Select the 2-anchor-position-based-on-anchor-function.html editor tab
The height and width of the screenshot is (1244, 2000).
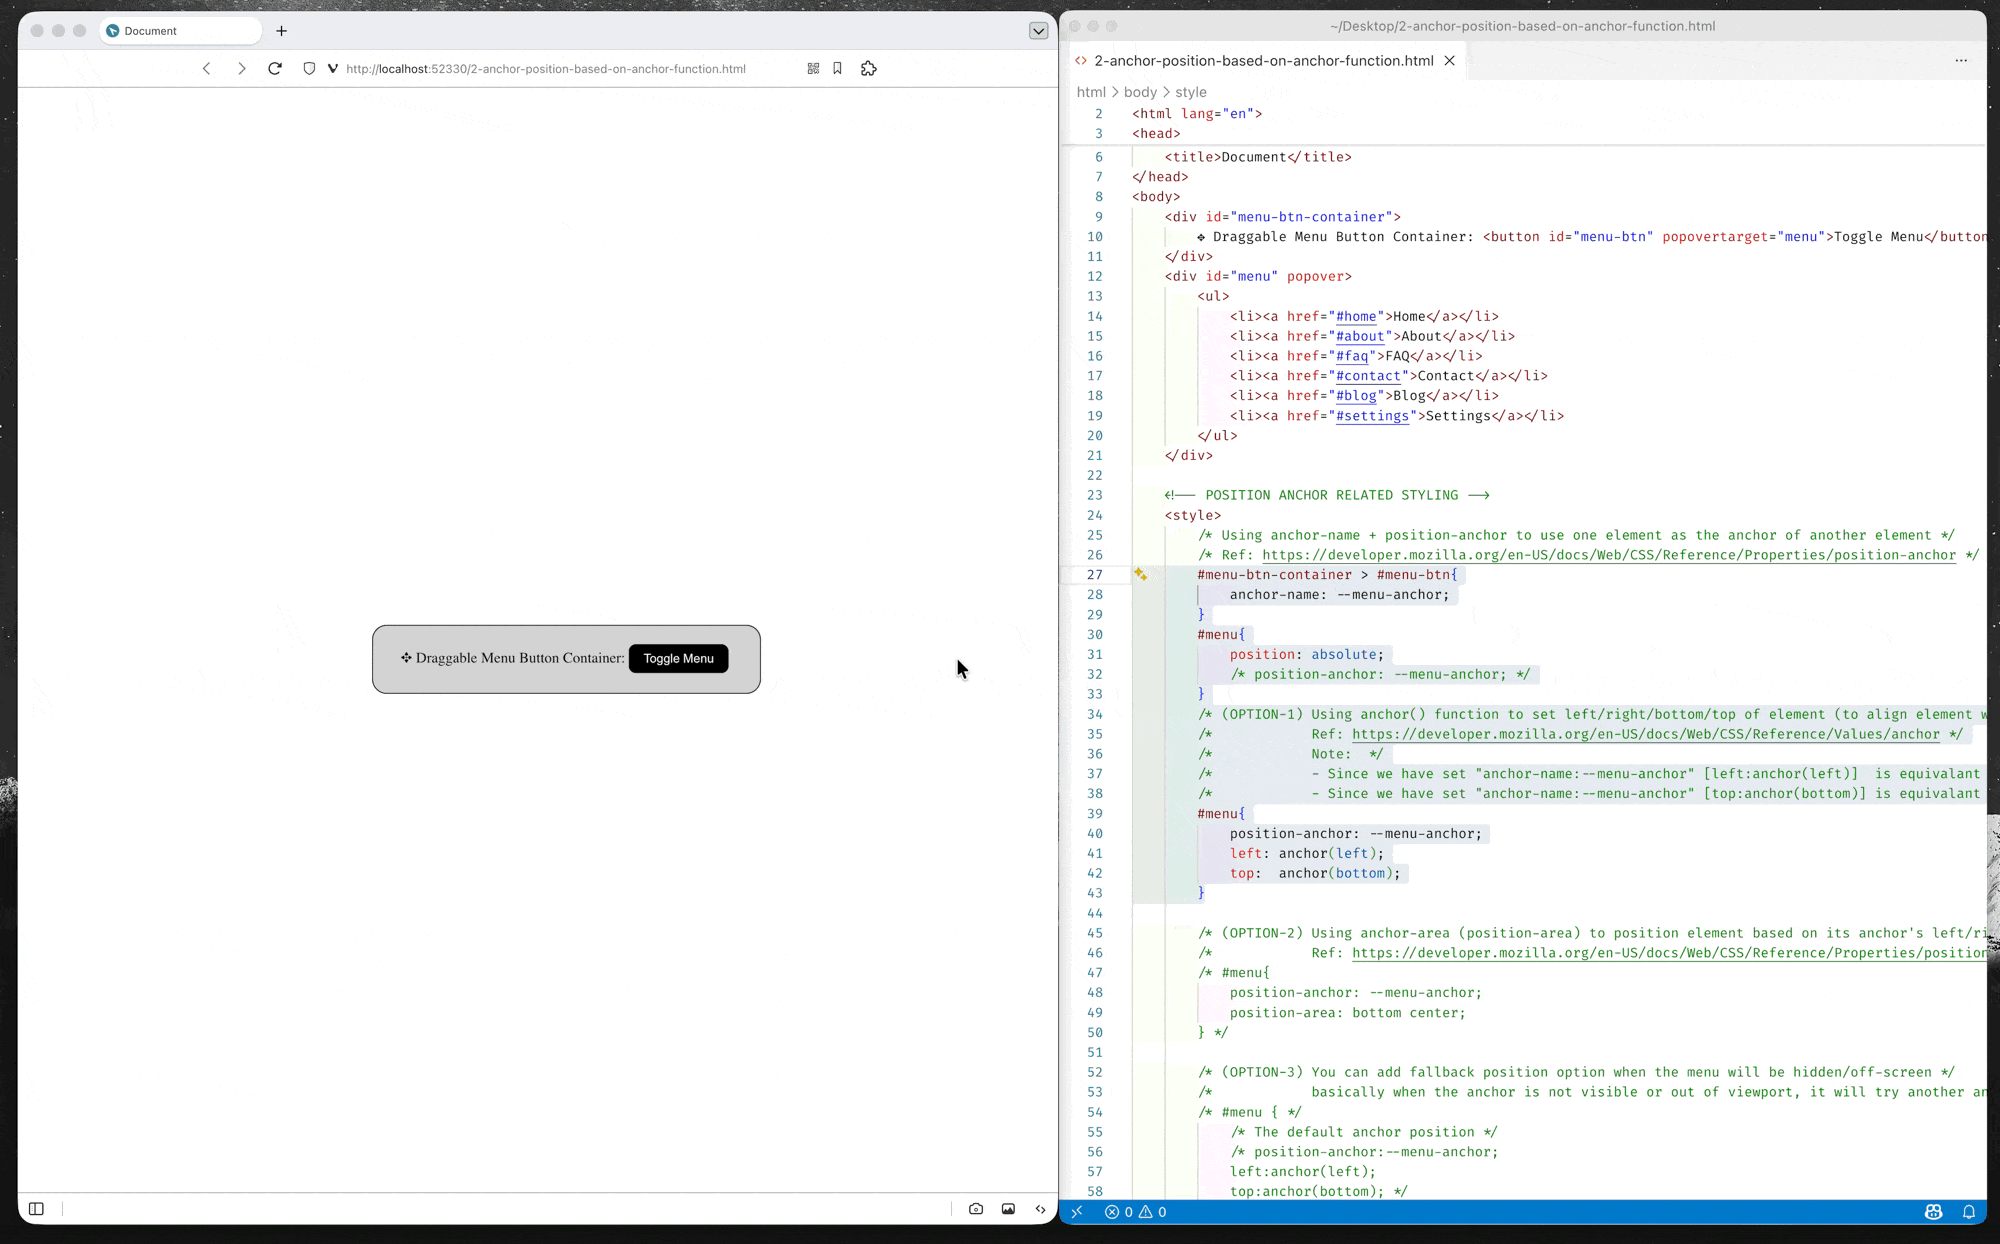pyautogui.click(x=1263, y=61)
